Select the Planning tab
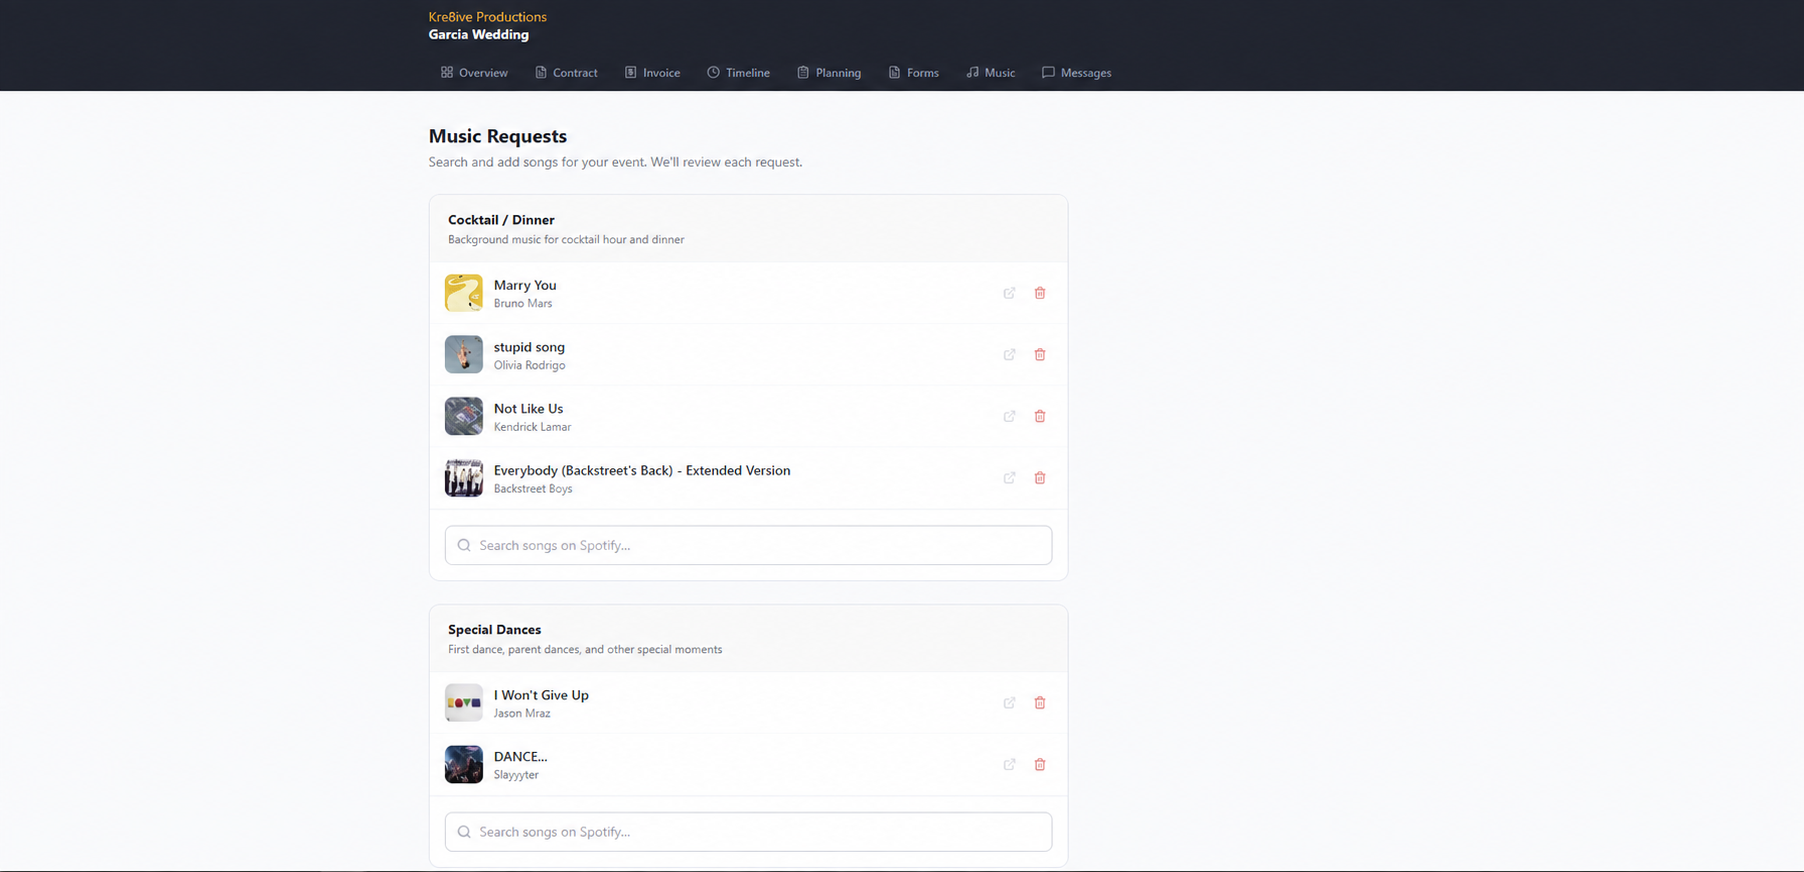The width and height of the screenshot is (1804, 872). tap(829, 73)
